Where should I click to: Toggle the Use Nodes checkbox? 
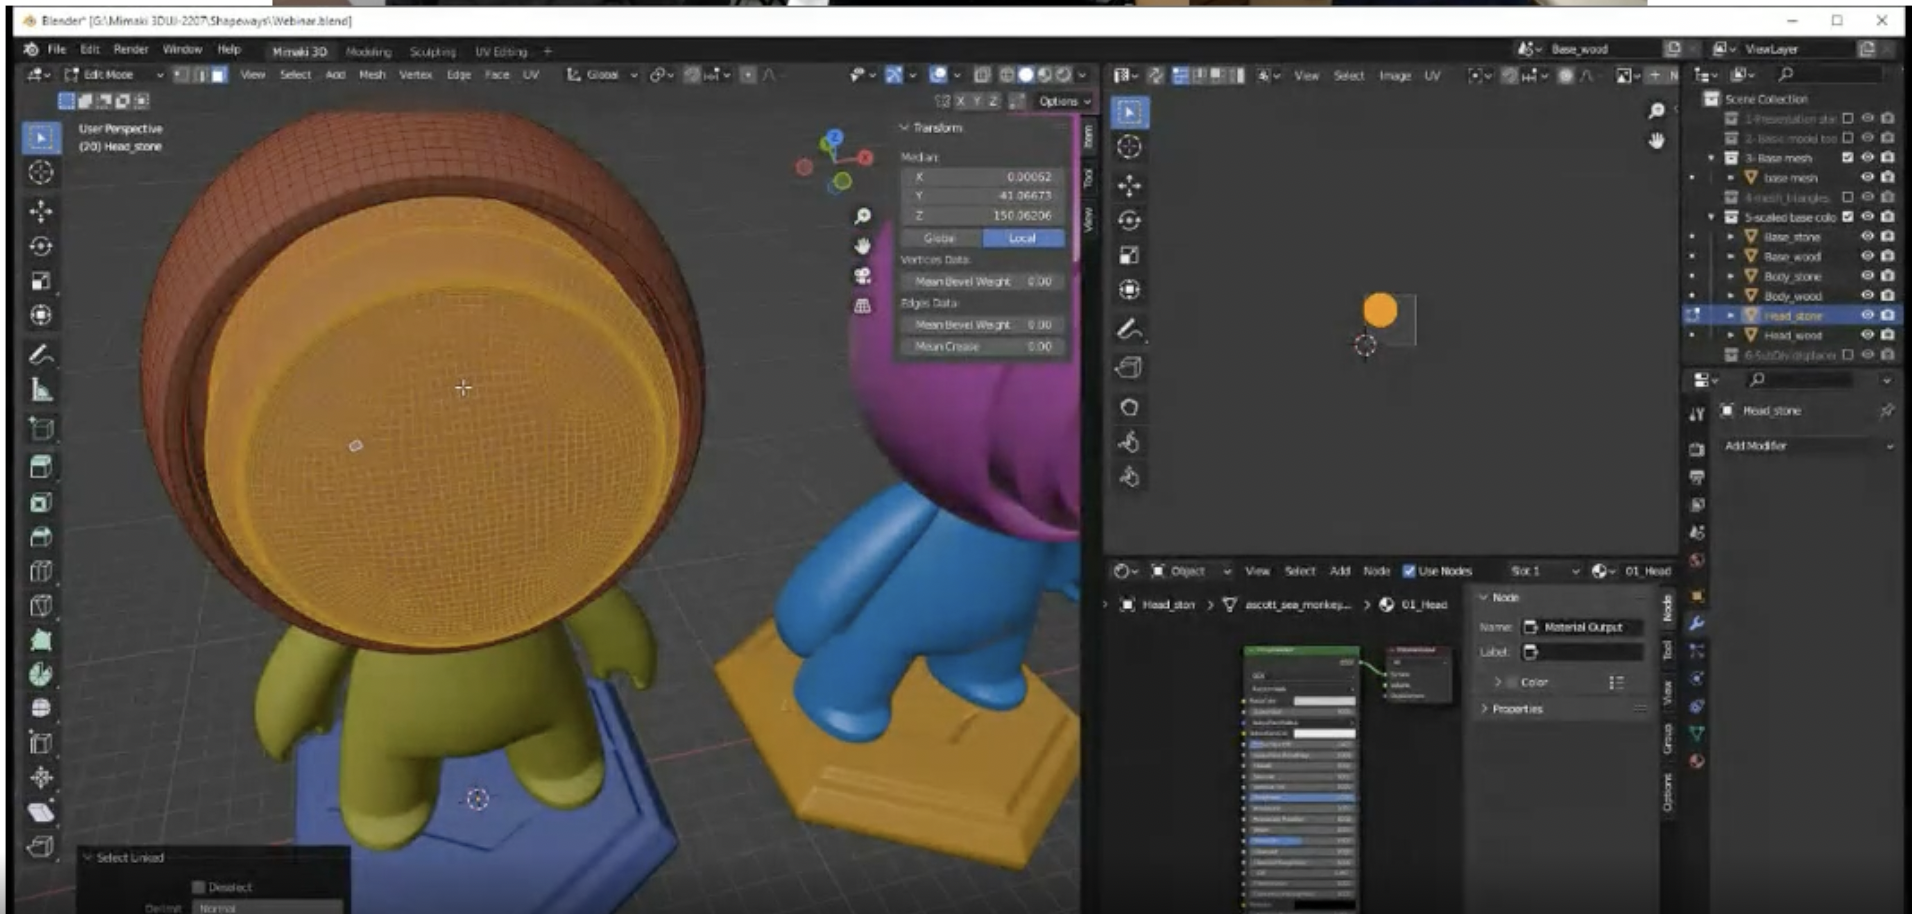[x=1409, y=571]
